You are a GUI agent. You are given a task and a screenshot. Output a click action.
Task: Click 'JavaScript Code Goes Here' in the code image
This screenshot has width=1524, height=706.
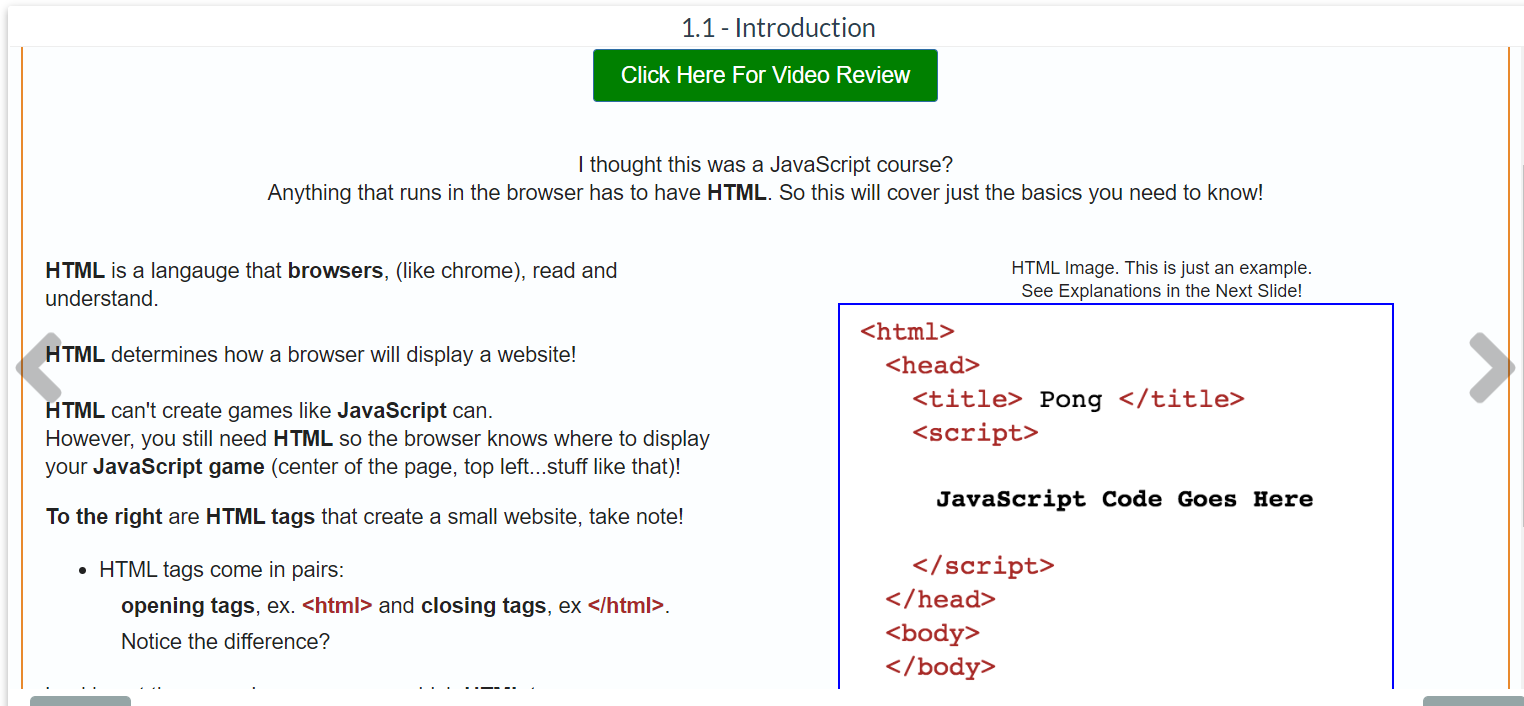point(1124,499)
